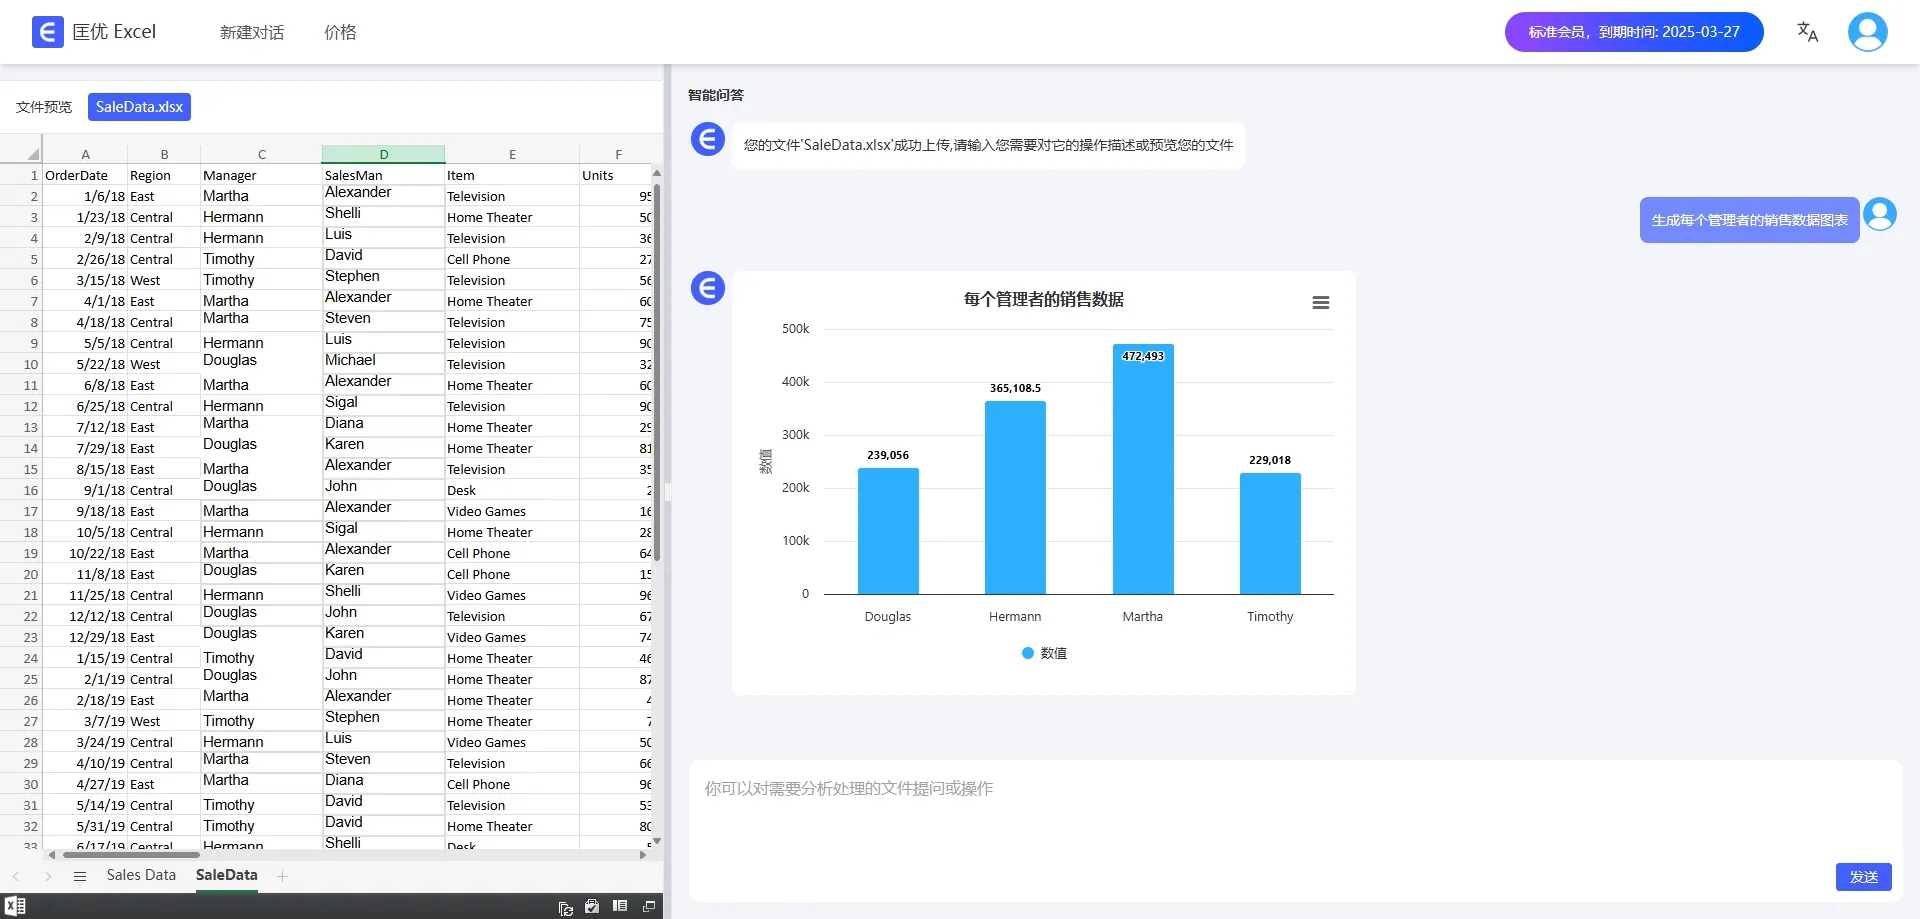Click the 文件预览 label
1920x919 pixels.
[44, 107]
